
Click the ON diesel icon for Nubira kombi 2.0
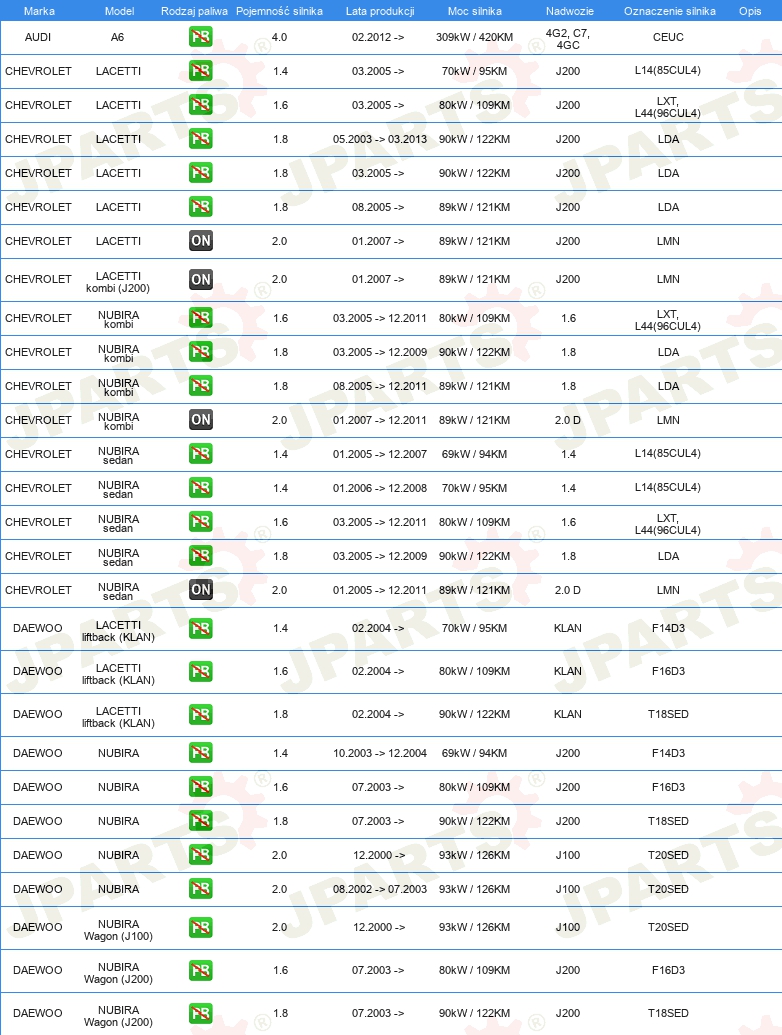pos(201,420)
